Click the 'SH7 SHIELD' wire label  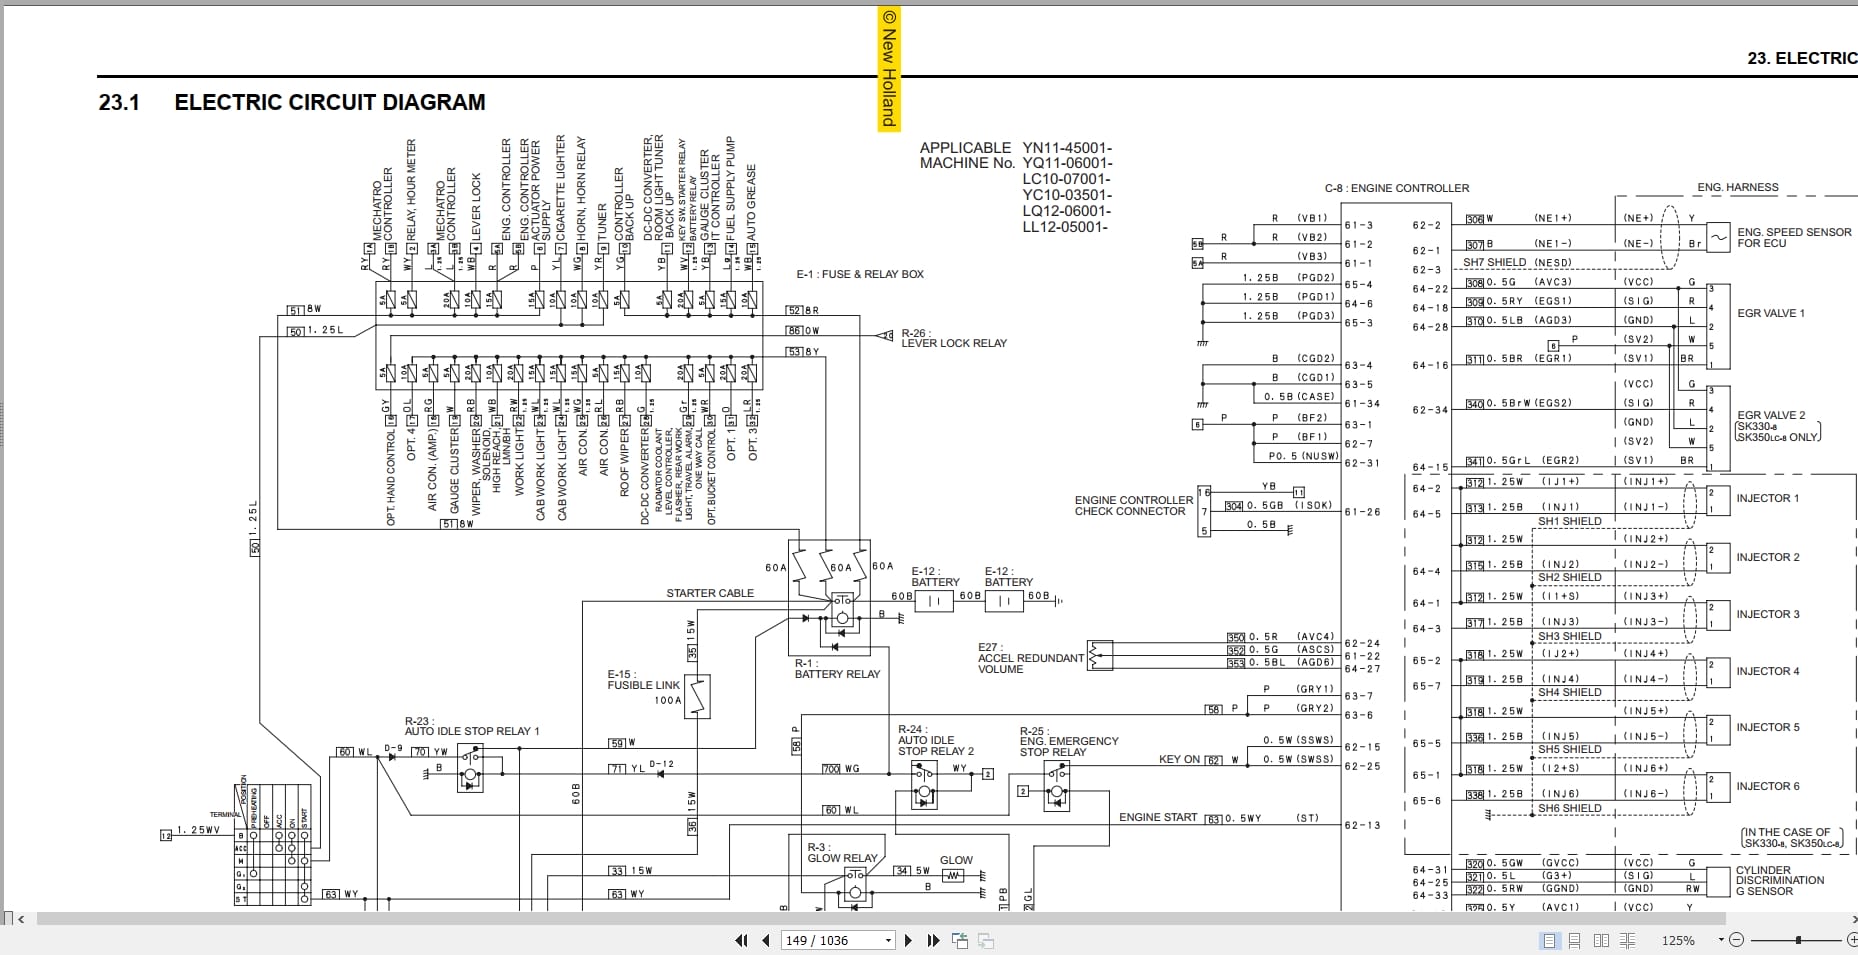pyautogui.click(x=1494, y=263)
